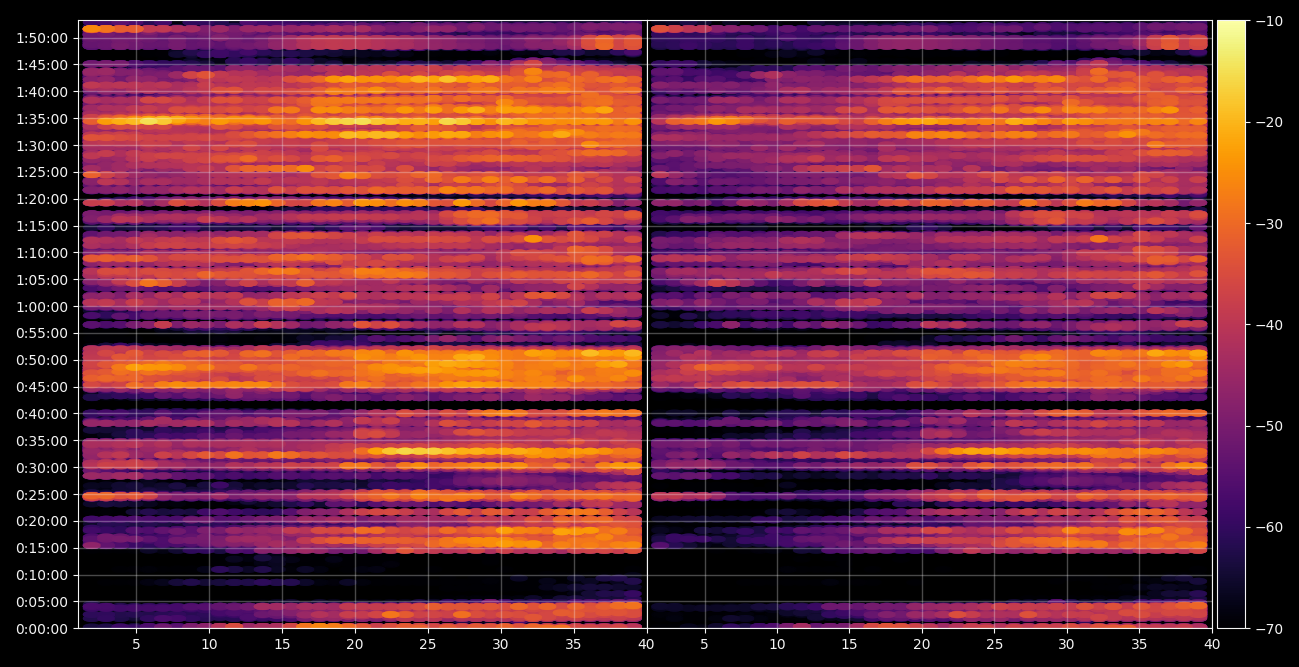The height and width of the screenshot is (667, 1299).
Task: Click x-axis label 15 of the left heatmap
Action: coord(282,645)
